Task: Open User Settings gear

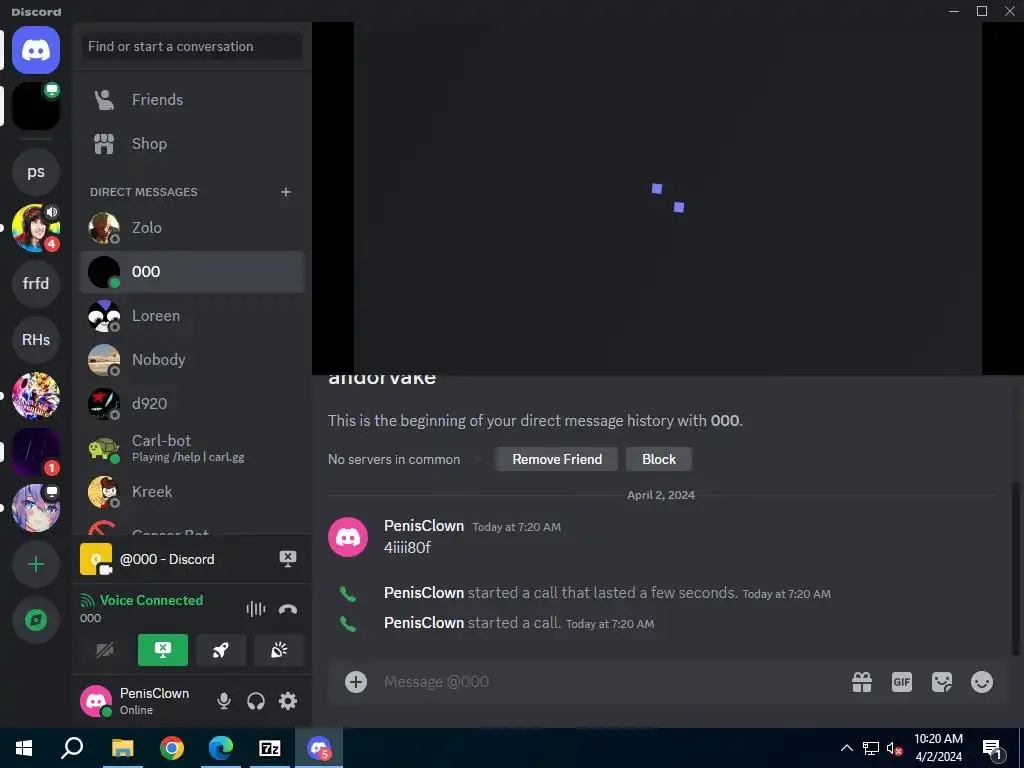Action: [x=288, y=701]
